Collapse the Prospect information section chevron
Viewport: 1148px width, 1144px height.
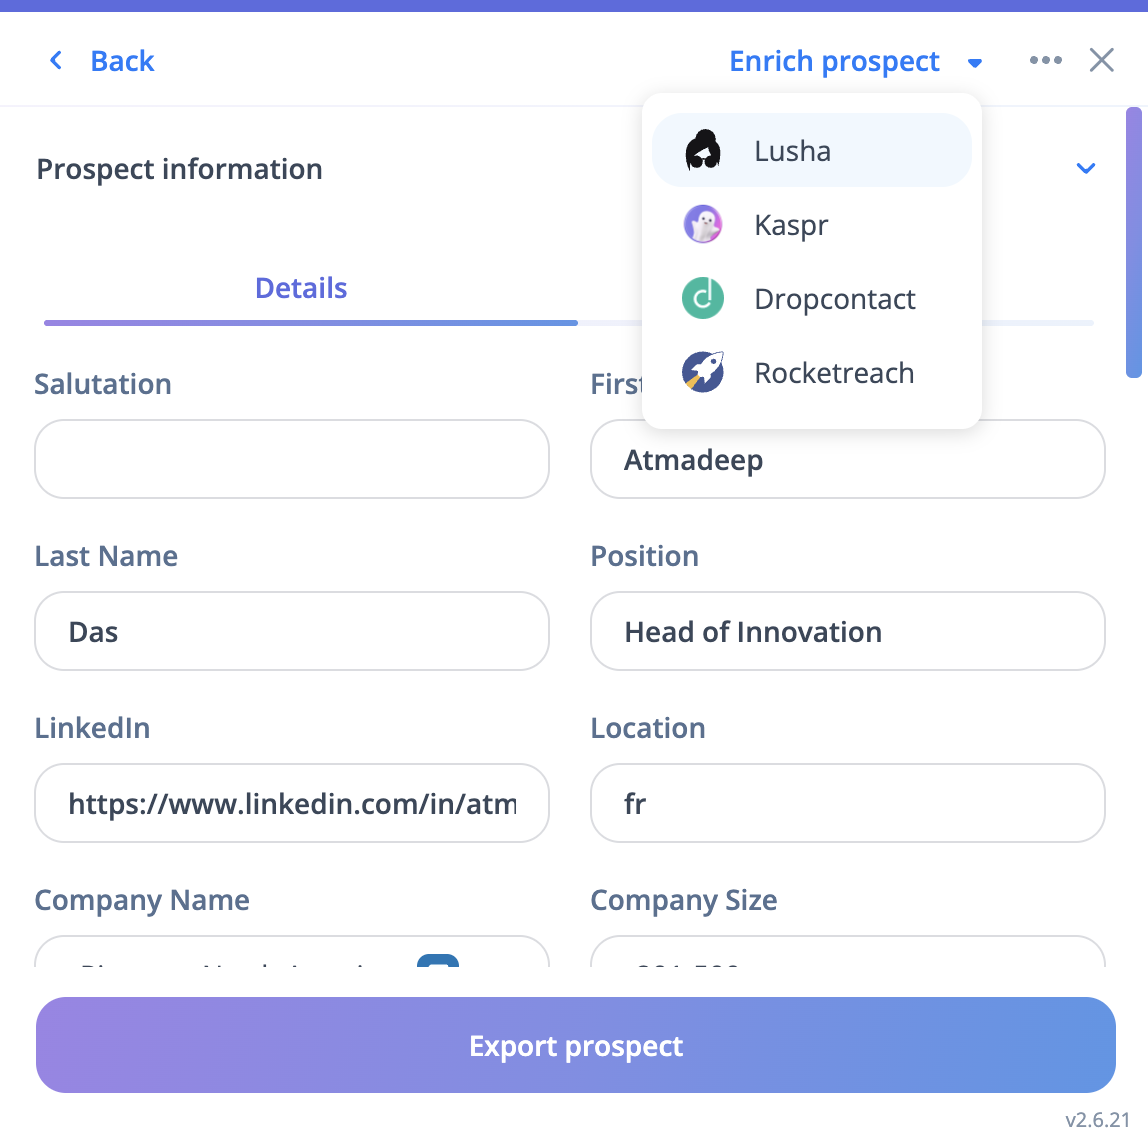[x=1085, y=168]
